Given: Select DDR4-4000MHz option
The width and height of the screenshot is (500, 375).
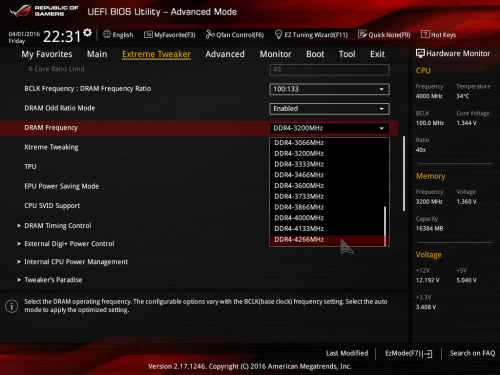Looking at the screenshot, I should [x=327, y=218].
